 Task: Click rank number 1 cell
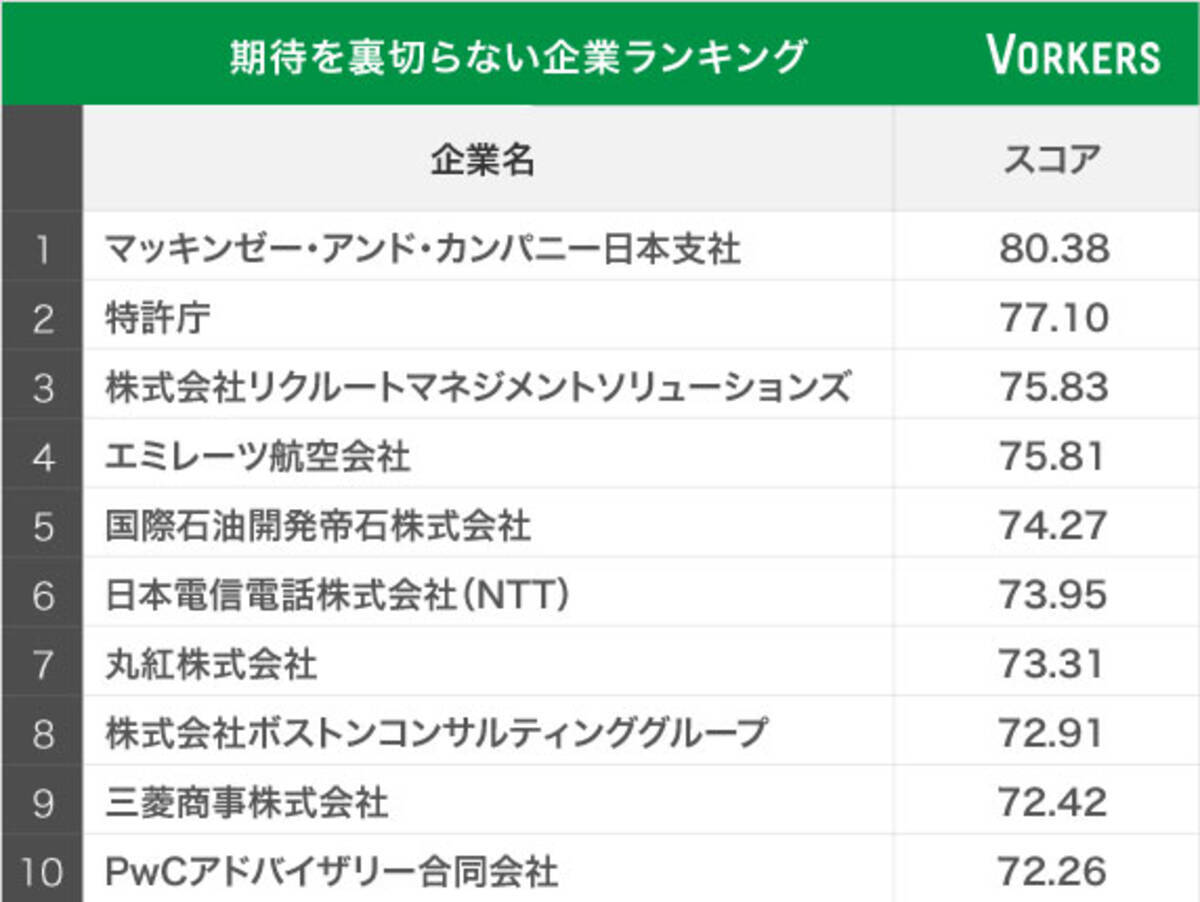click(x=42, y=248)
